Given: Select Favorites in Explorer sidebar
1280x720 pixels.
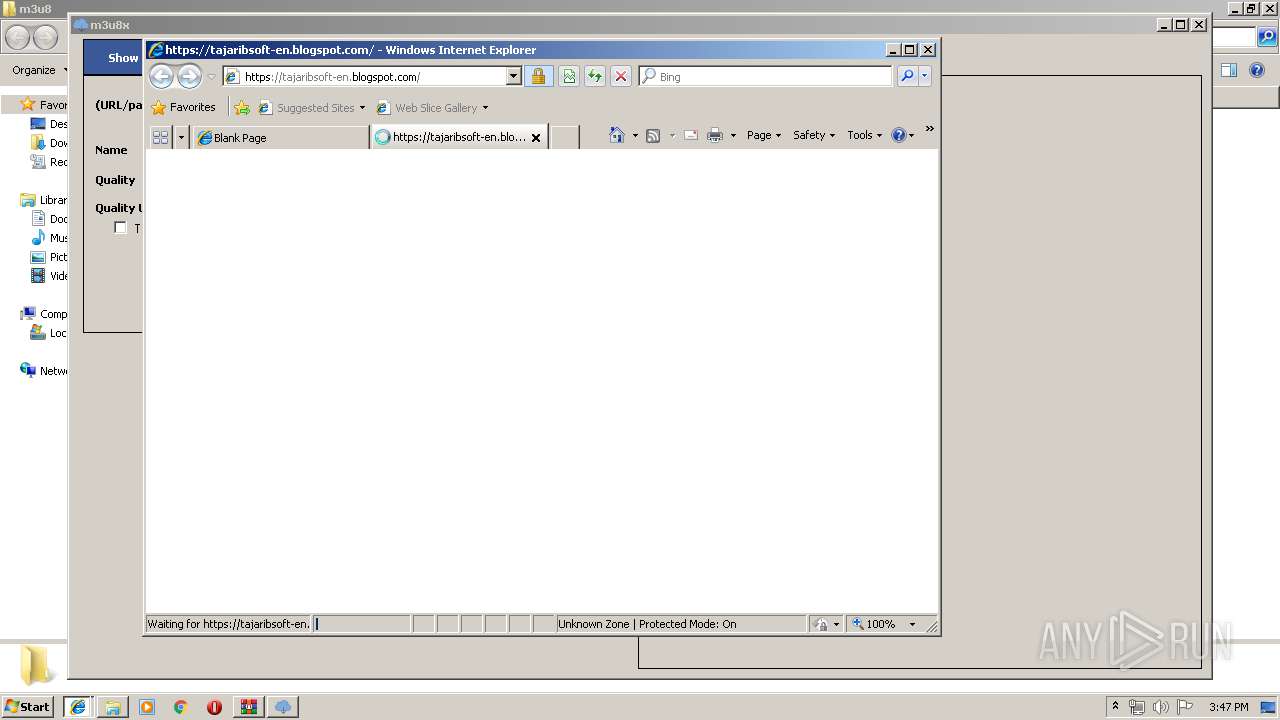Looking at the screenshot, I should pos(45,105).
